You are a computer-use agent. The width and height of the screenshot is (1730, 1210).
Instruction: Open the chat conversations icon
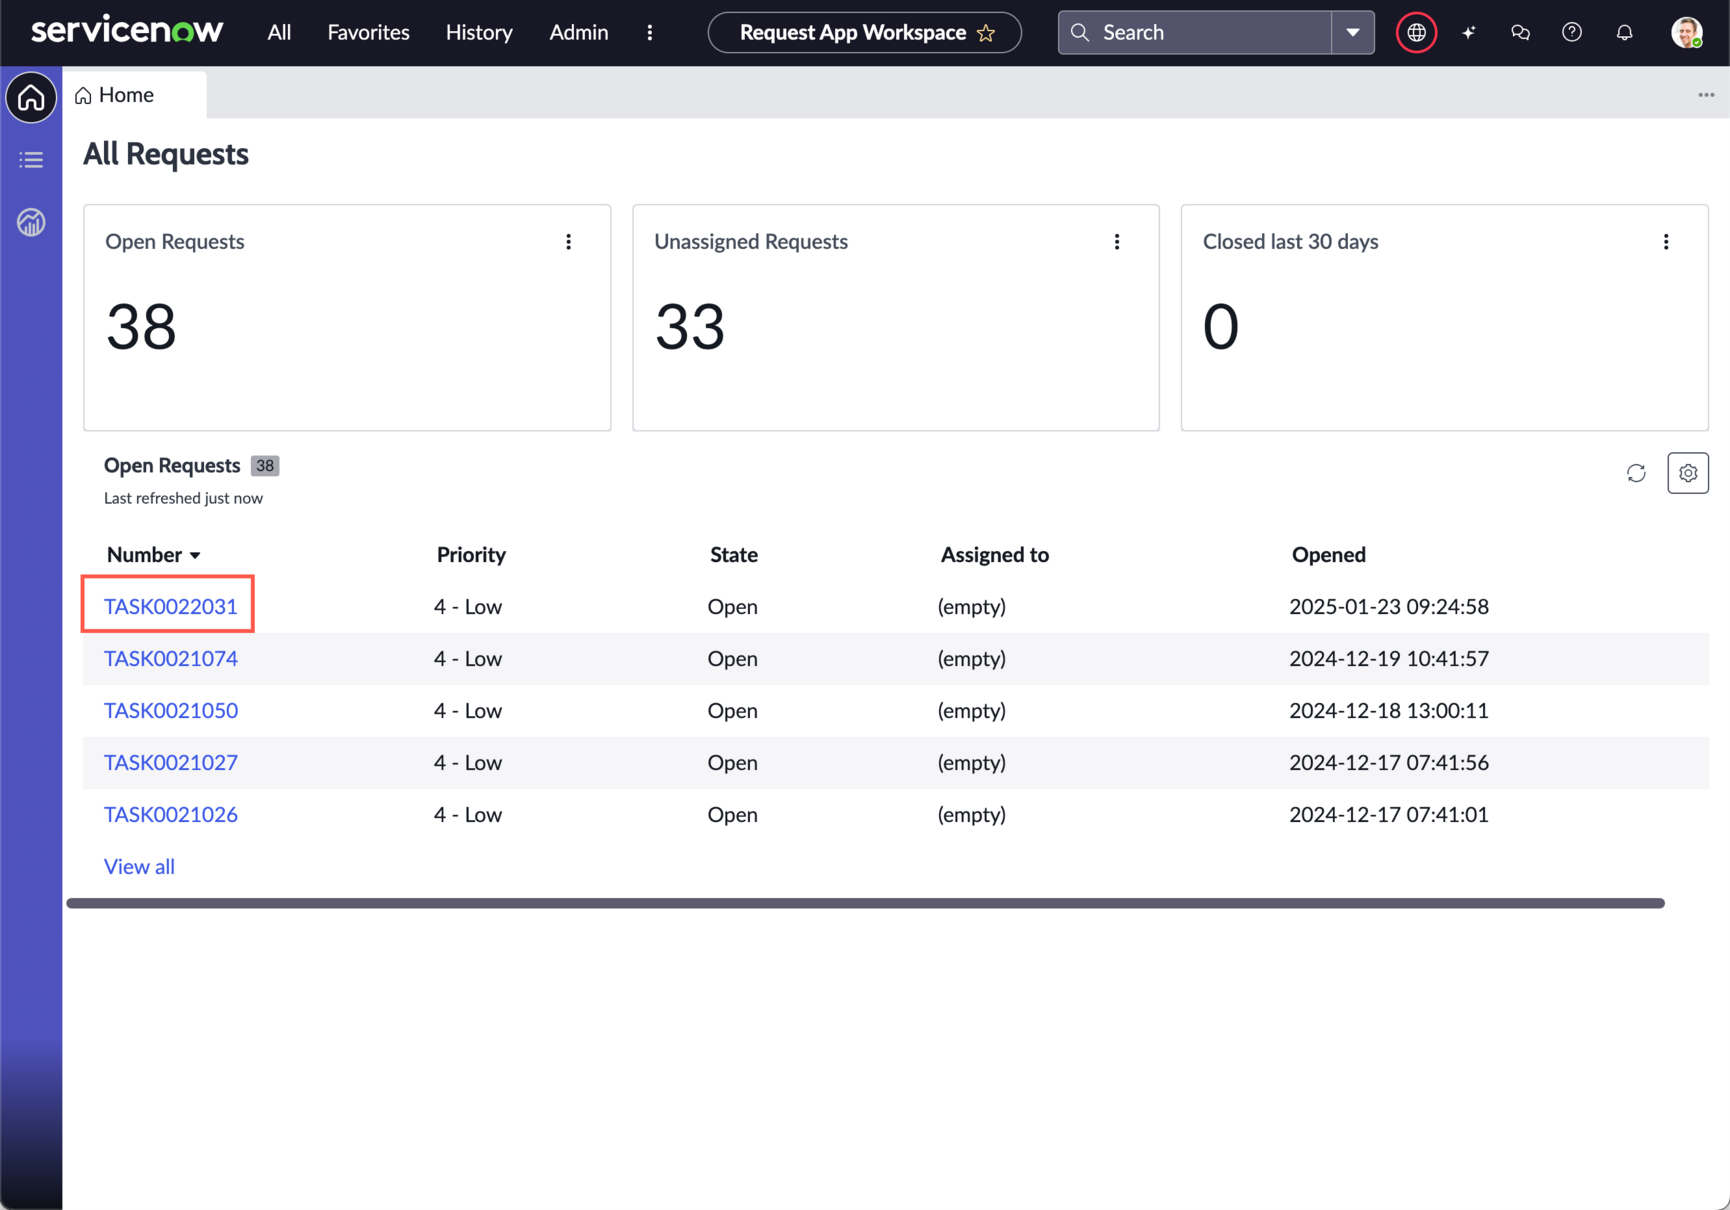(x=1520, y=33)
